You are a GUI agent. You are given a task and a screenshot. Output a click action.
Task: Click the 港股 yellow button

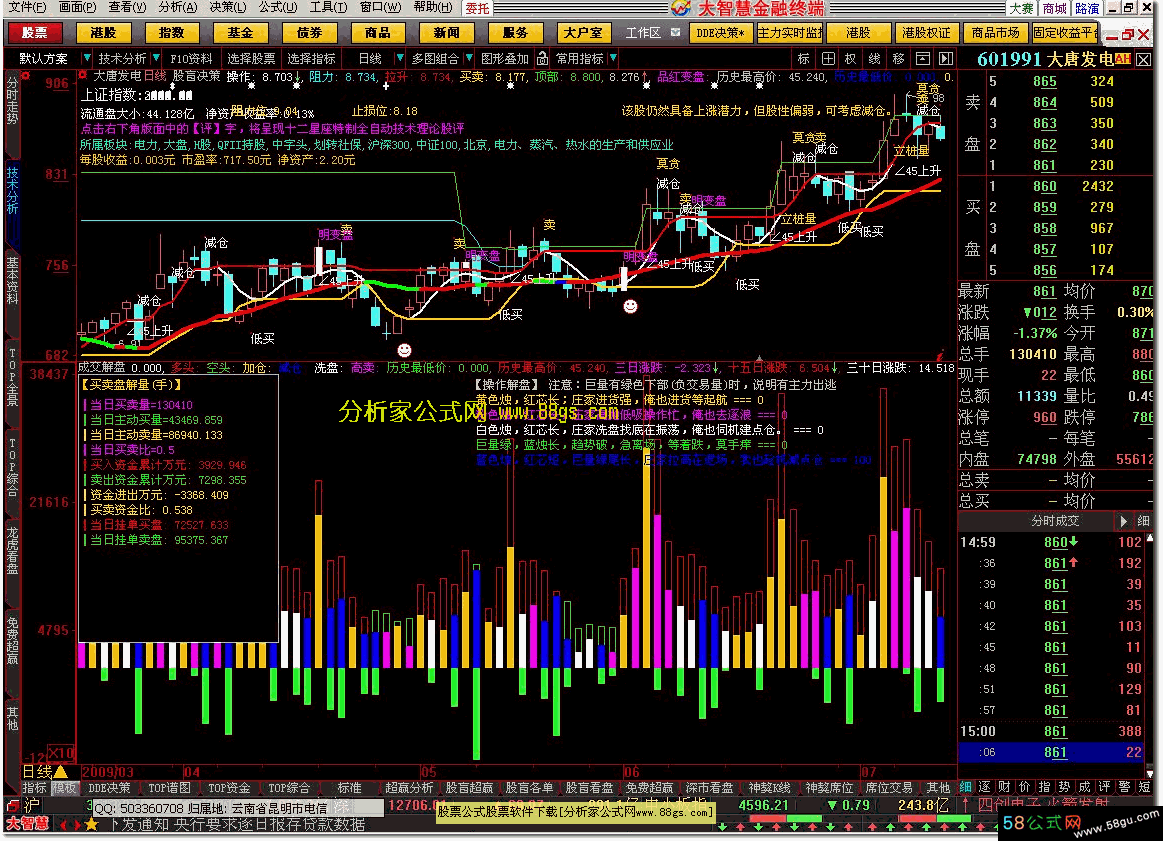pos(103,33)
